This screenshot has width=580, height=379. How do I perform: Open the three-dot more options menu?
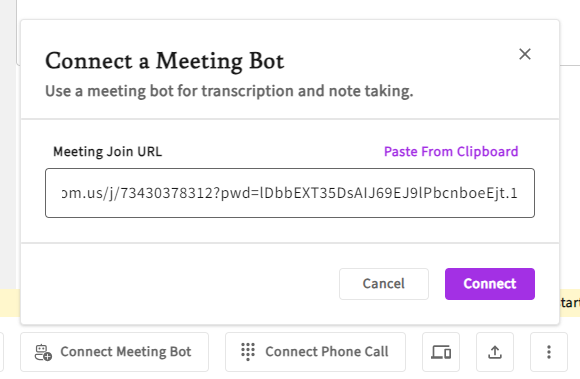click(549, 352)
